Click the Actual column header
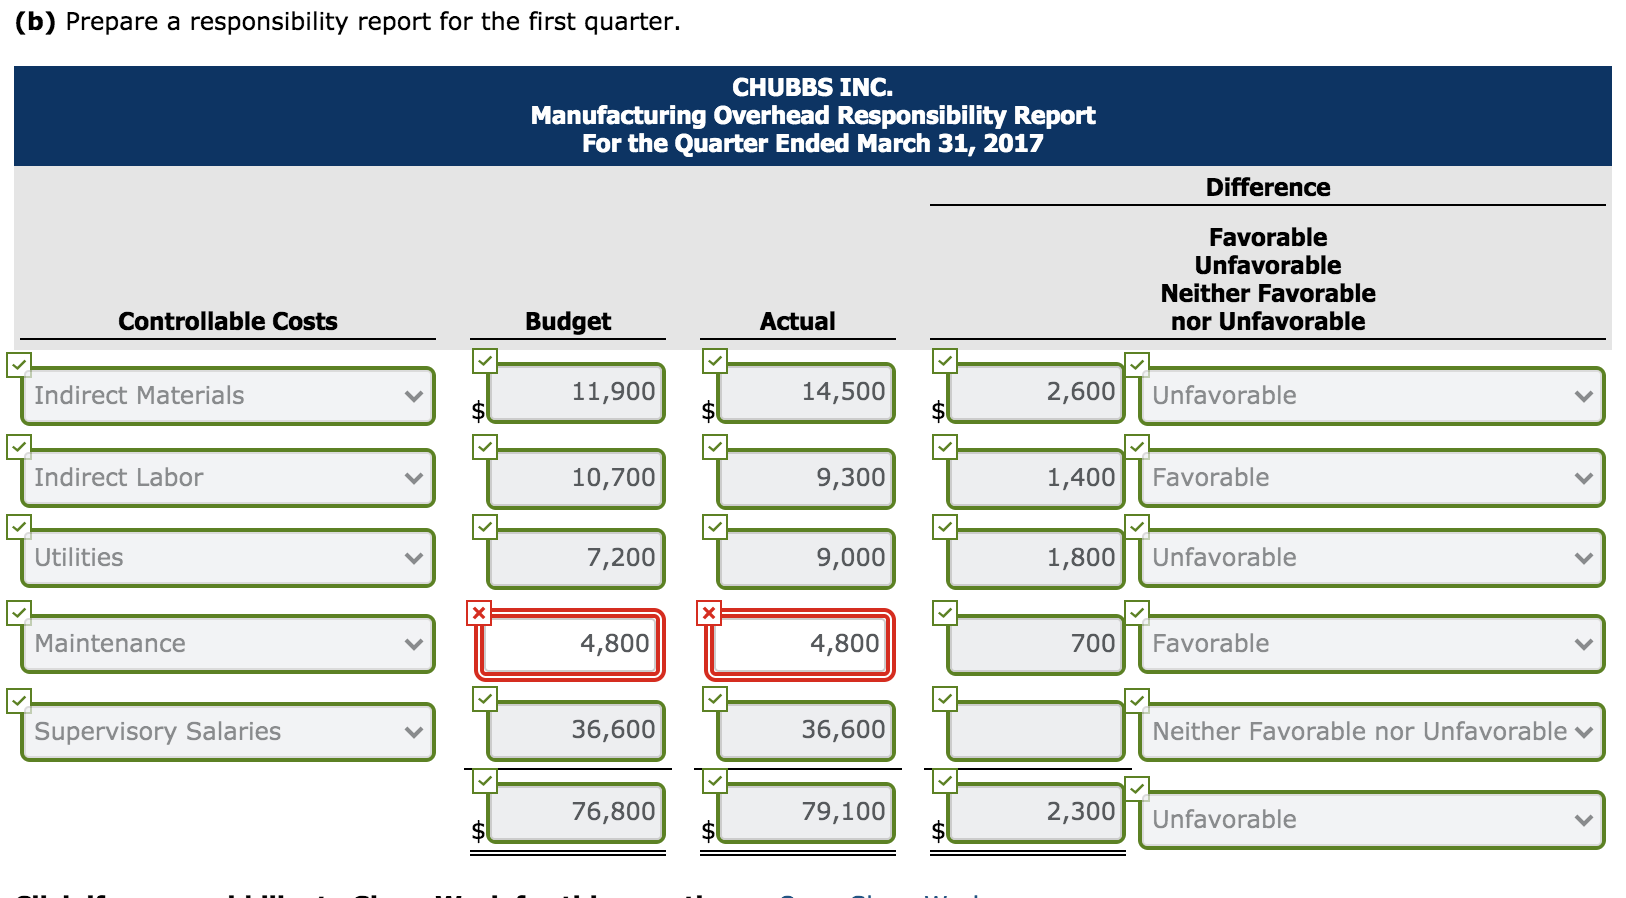Image resolution: width=1626 pixels, height=898 pixels. (x=798, y=322)
